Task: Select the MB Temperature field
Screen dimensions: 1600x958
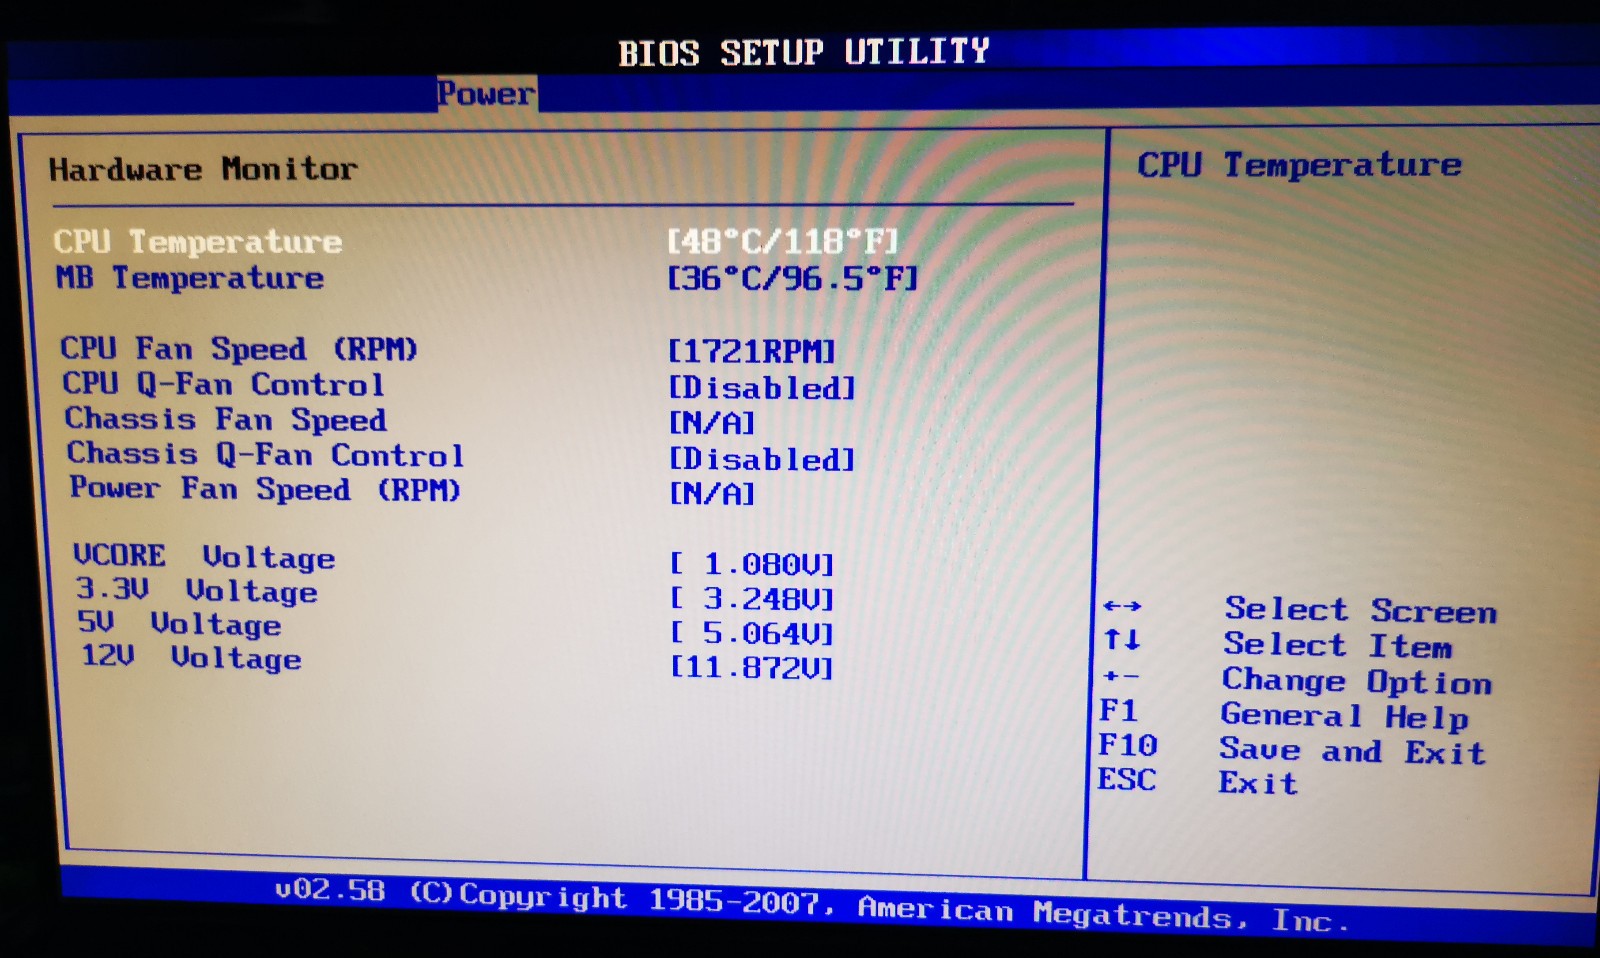Action: (190, 278)
